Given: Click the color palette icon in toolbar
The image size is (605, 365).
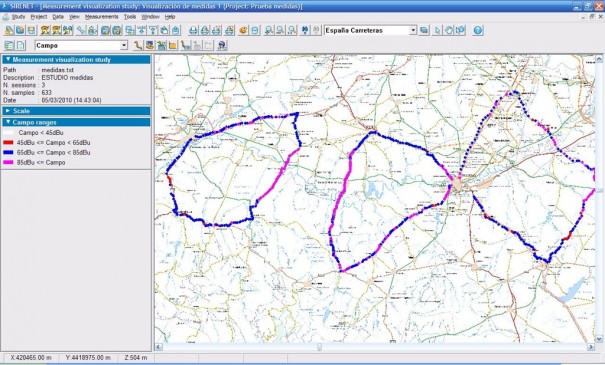Looking at the screenshot, I should click(x=243, y=30).
